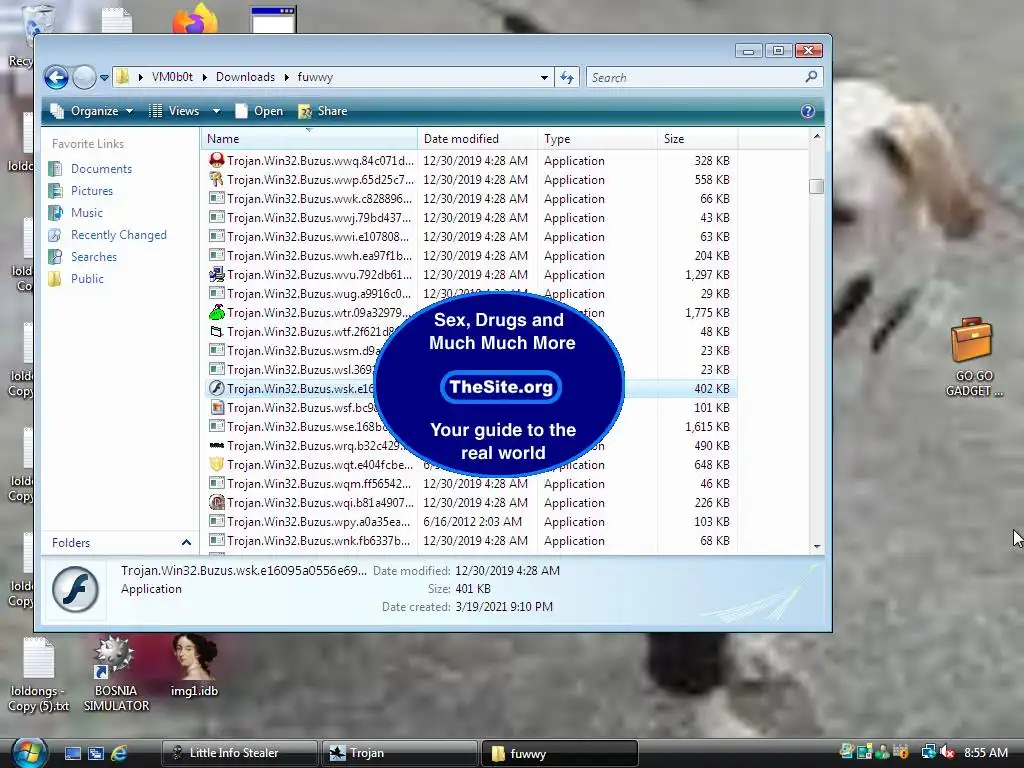This screenshot has height=768, width=1024.
Task: Click the magnifying glass search icon
Action: (x=811, y=77)
